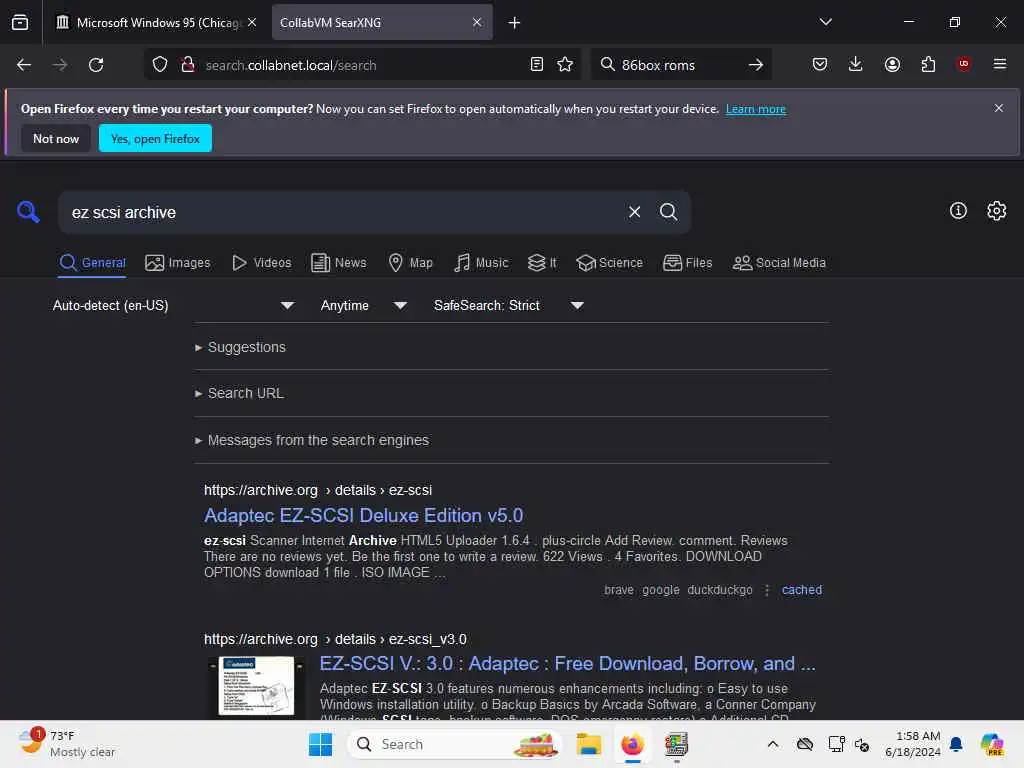1024x768 pixels.
Task: Open Firefox account icon
Action: click(892, 64)
